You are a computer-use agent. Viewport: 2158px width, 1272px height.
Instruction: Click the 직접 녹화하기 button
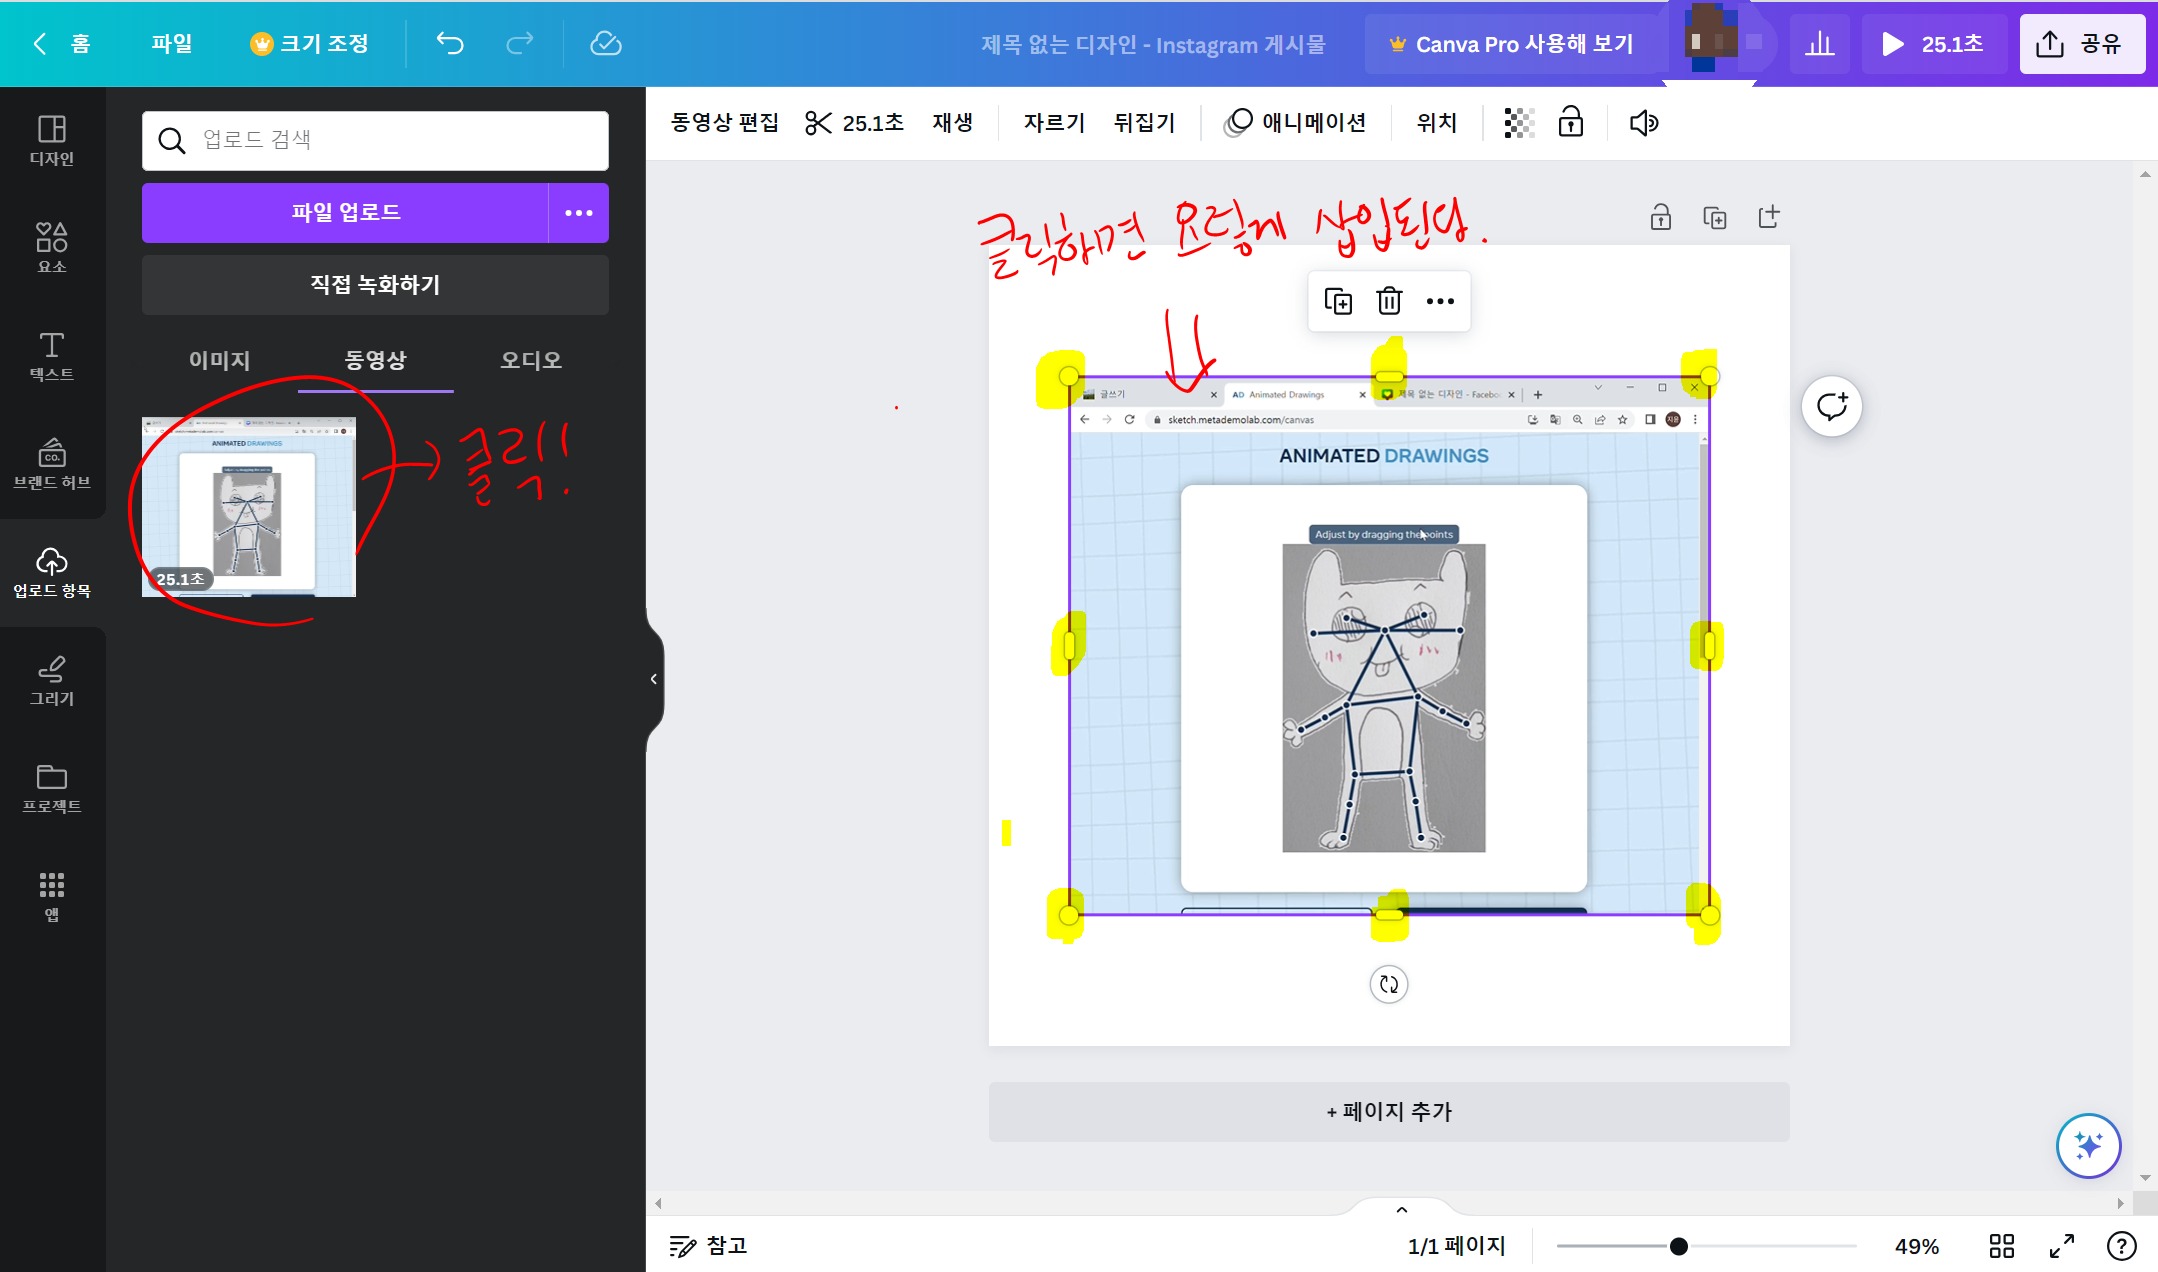[x=374, y=284]
